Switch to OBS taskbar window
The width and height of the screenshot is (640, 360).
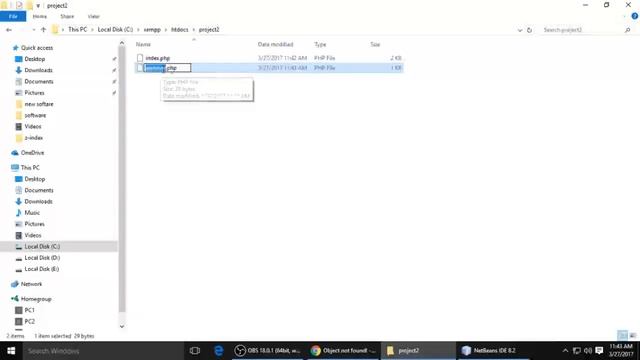pyautogui.click(x=267, y=351)
